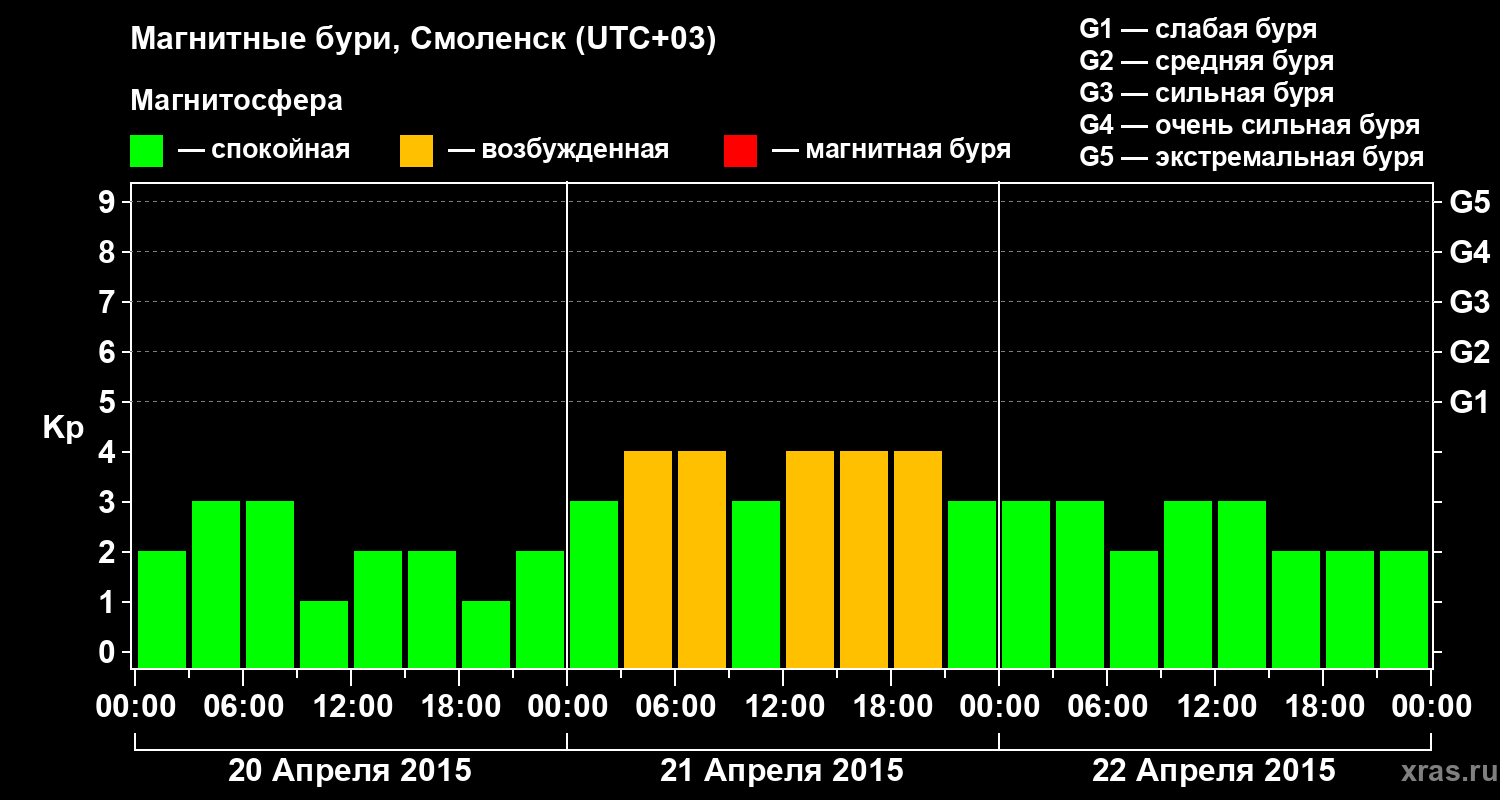The height and width of the screenshot is (800, 1500).
Task: Click the 21 April 21:00–00:00 green bar
Action: [972, 584]
